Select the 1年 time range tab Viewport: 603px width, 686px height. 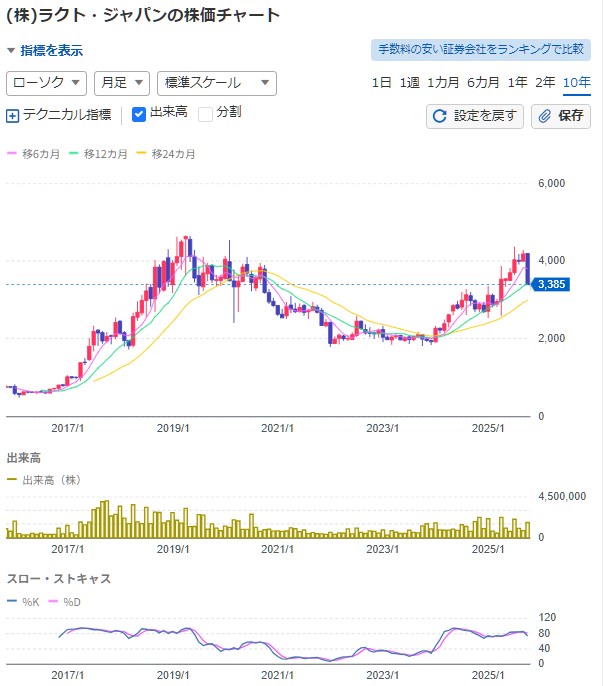coord(517,83)
